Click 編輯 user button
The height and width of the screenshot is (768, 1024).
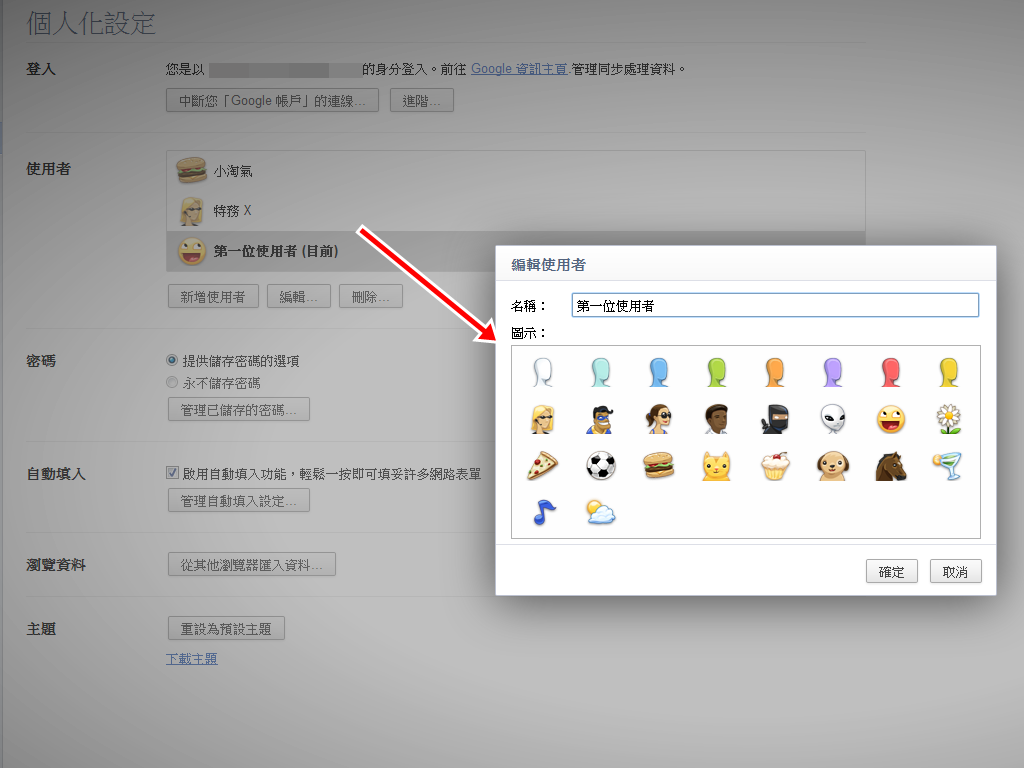coord(298,296)
